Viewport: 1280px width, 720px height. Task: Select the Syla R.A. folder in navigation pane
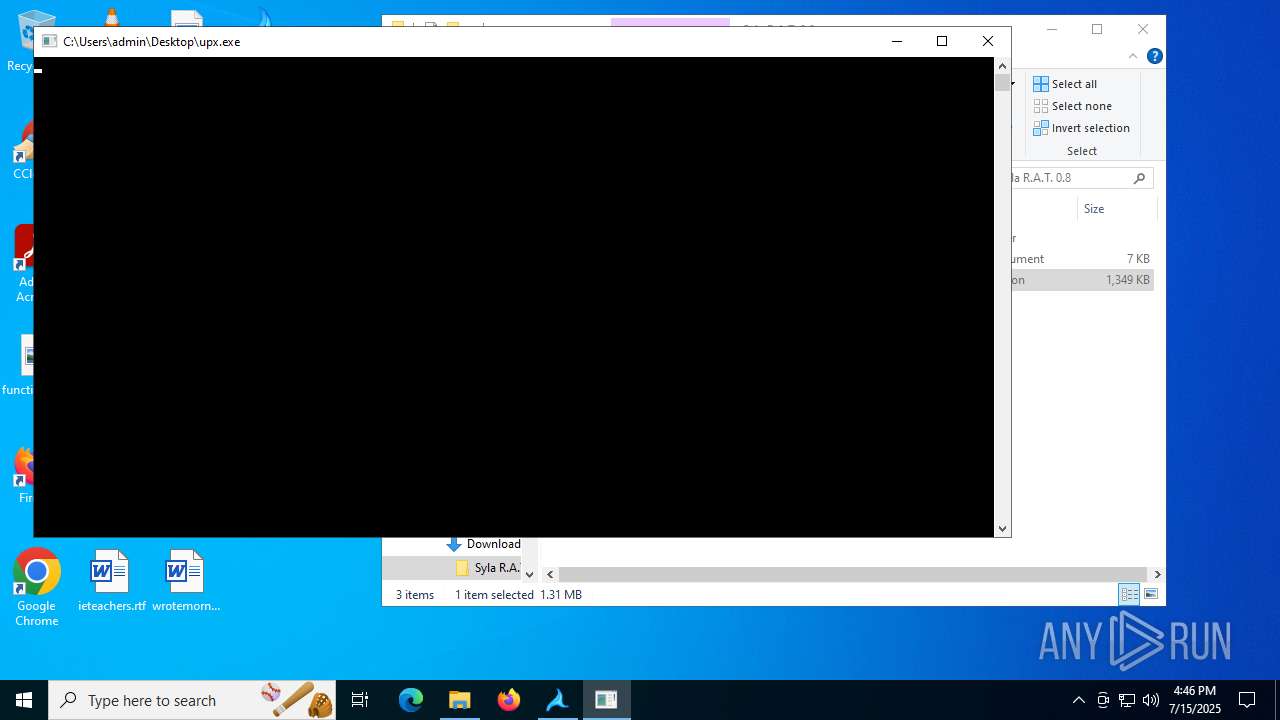click(488, 568)
